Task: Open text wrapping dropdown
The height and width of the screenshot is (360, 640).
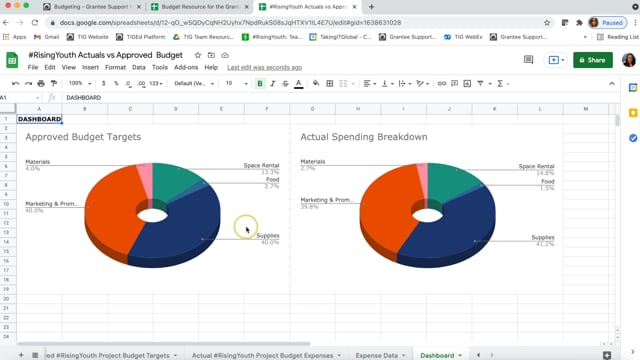Action: (404, 84)
